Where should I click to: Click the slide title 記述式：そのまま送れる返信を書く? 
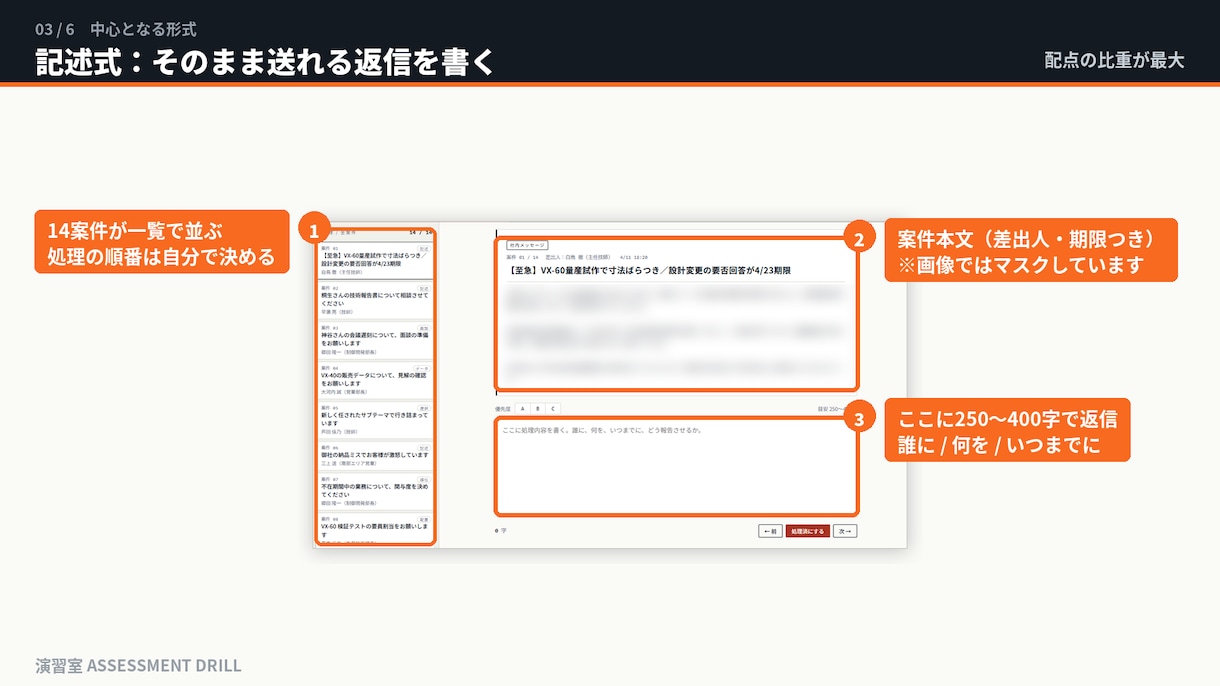click(265, 61)
